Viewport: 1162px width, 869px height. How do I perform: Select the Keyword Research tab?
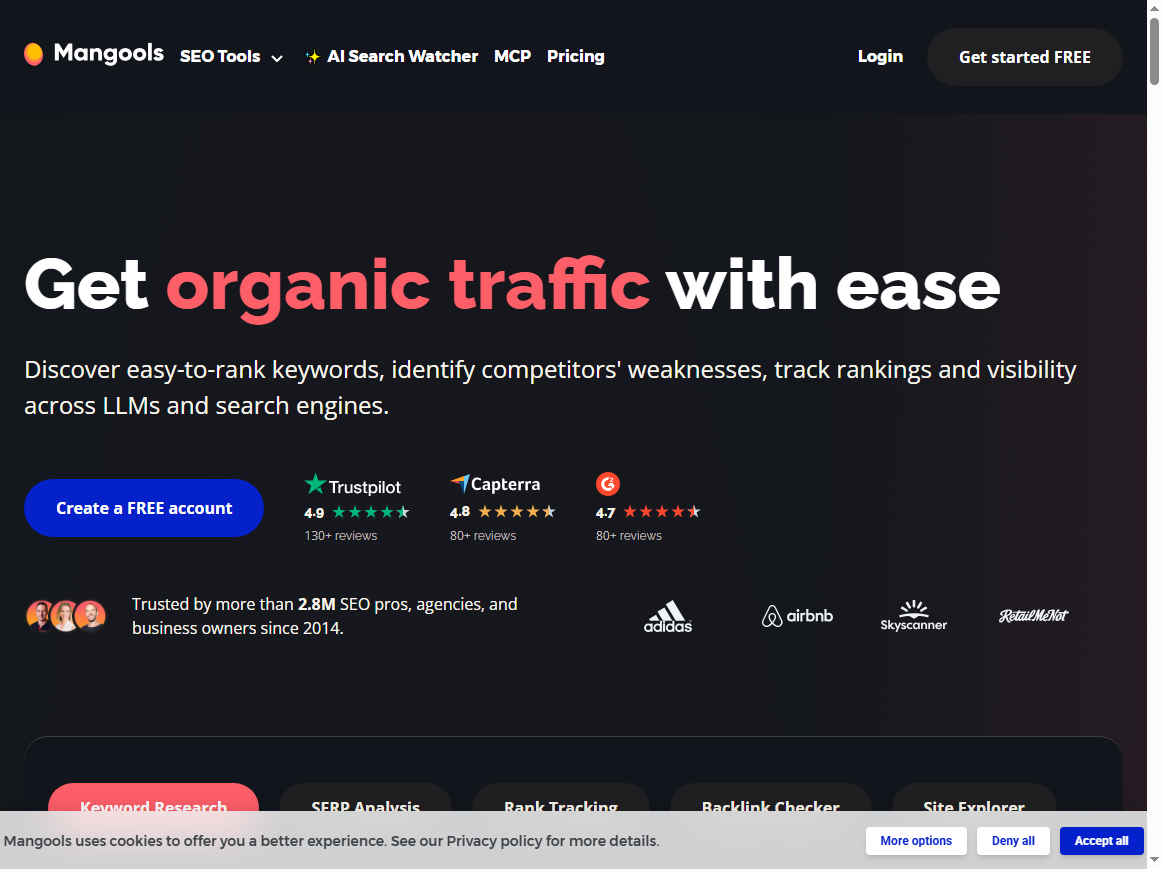pyautogui.click(x=153, y=797)
